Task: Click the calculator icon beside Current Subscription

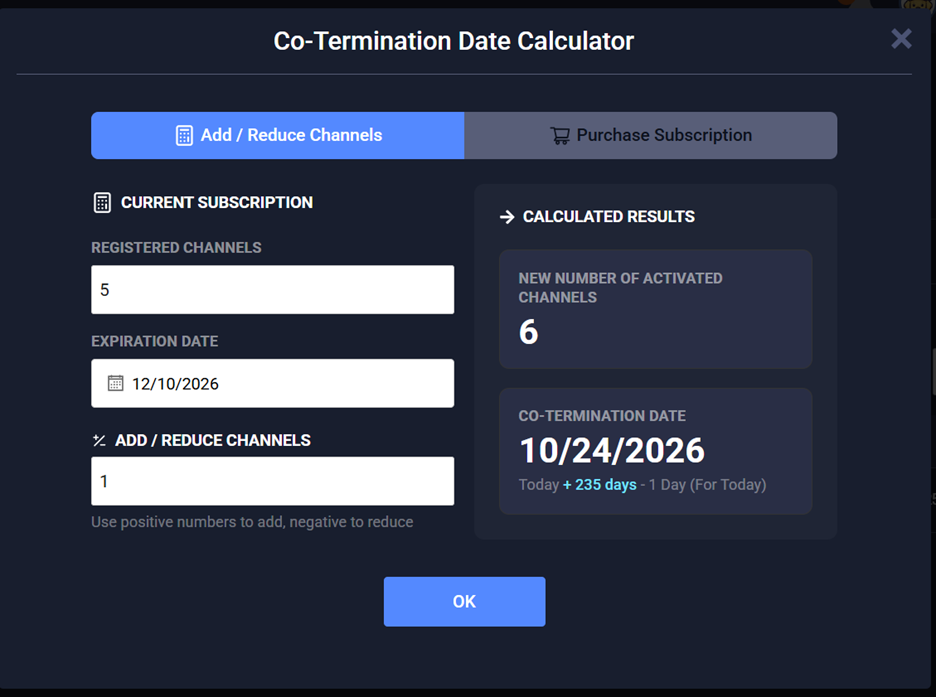Action: click(102, 202)
